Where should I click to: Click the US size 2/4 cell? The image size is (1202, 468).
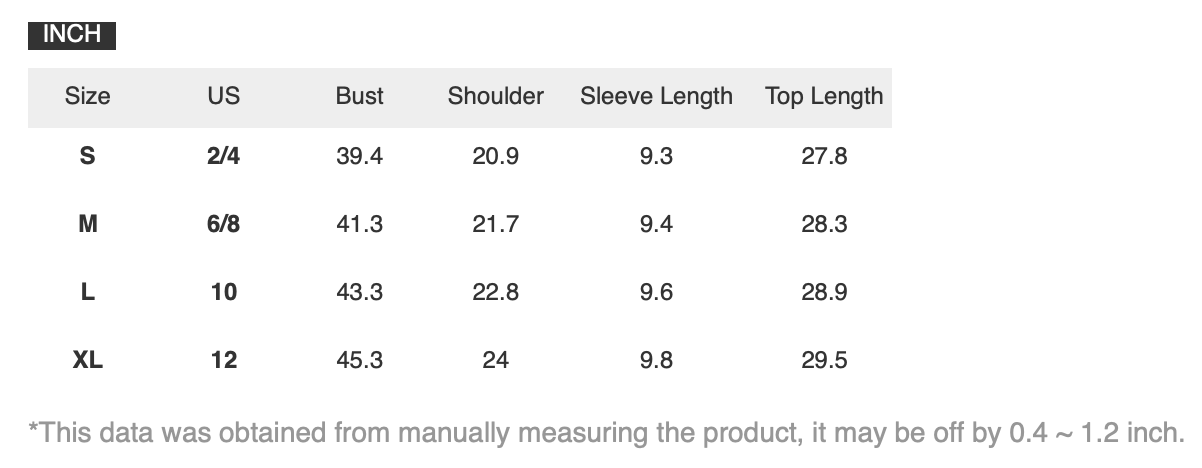pyautogui.click(x=224, y=156)
